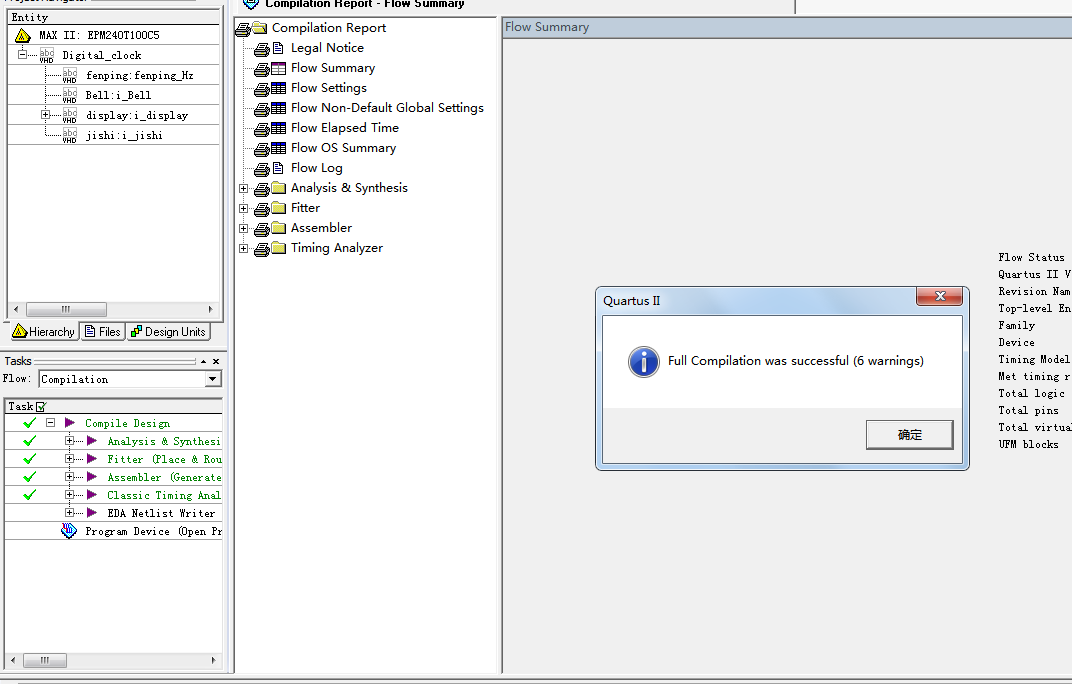Click the play arrow for Compile Design task
Image resolution: width=1072 pixels, height=684 pixels.
point(70,423)
